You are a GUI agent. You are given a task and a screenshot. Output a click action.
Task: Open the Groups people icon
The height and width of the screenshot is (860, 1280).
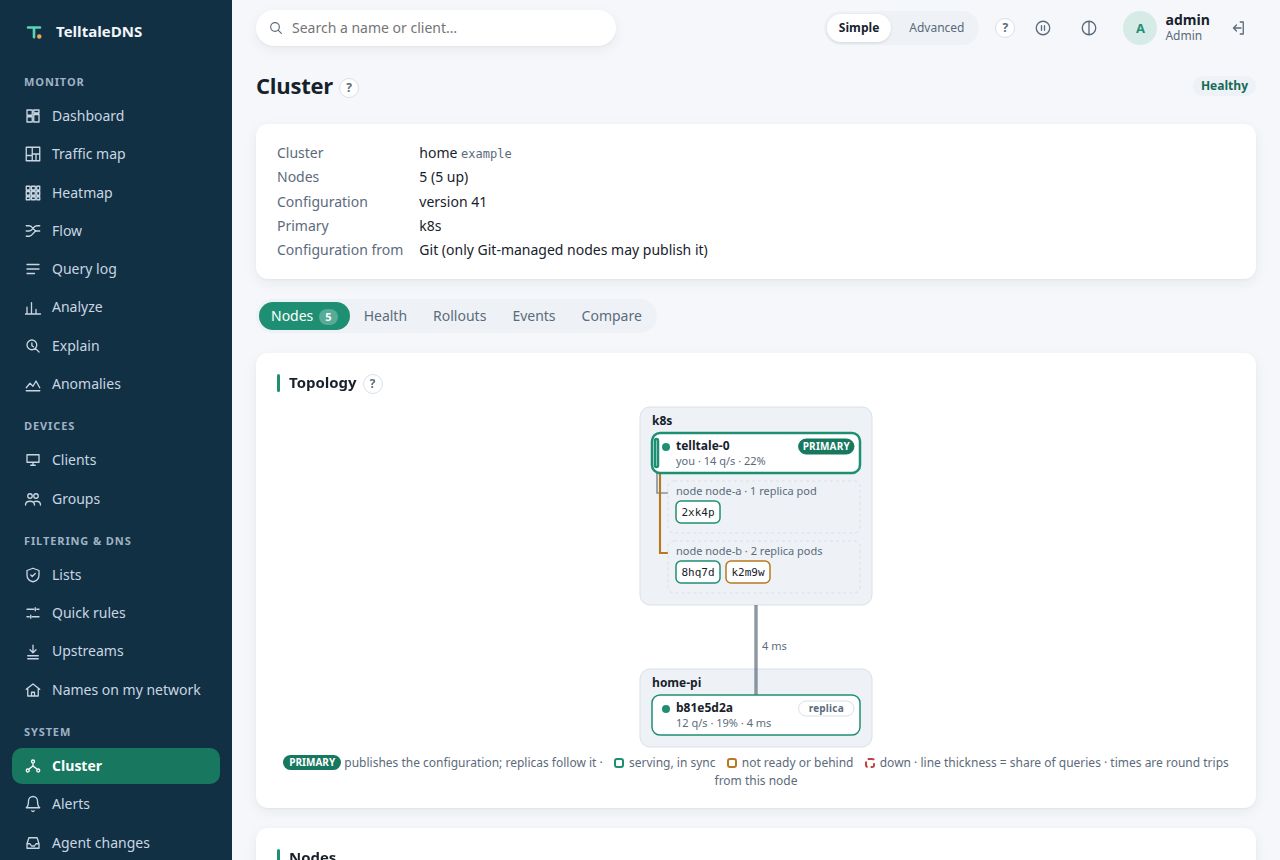[x=33, y=499]
